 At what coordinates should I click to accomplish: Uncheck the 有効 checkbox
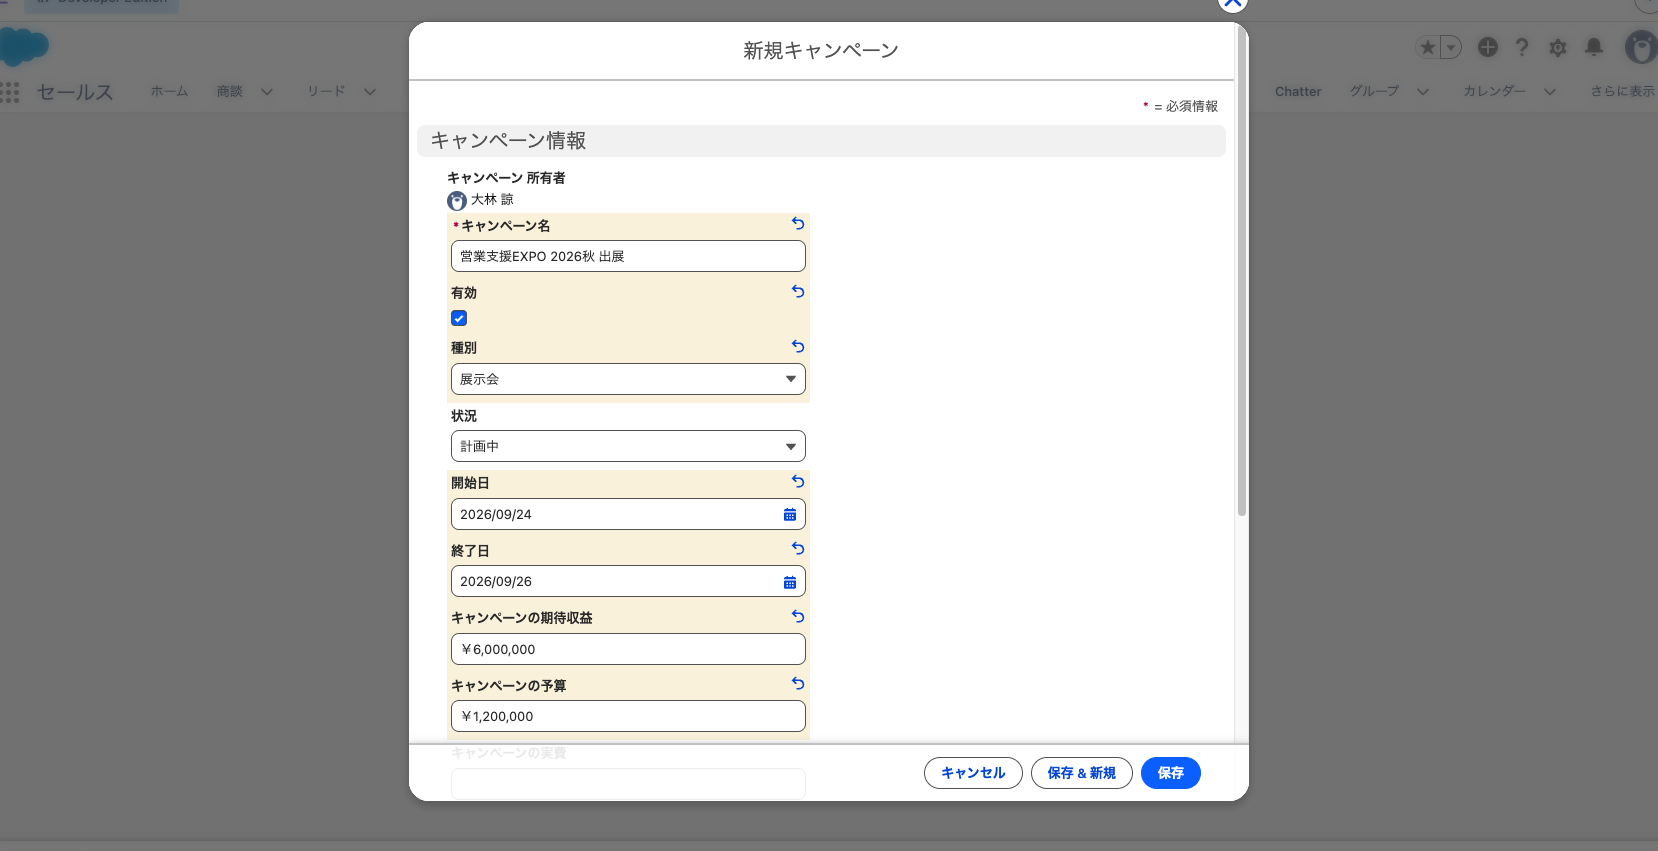coord(459,318)
